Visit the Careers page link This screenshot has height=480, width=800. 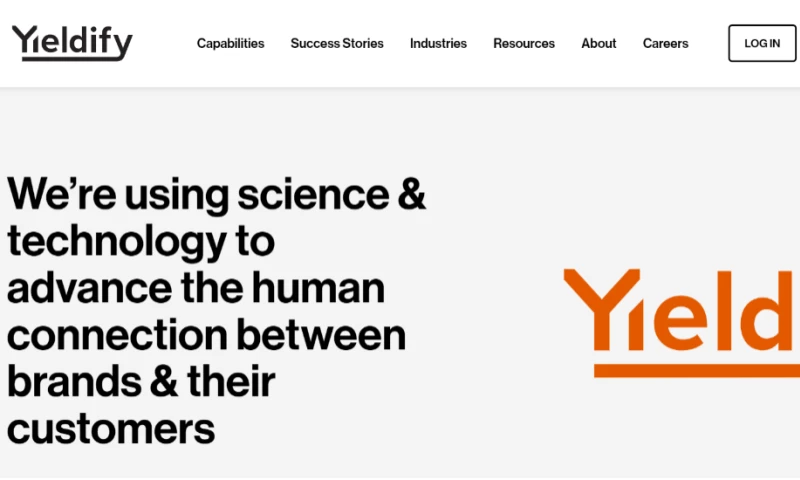(666, 44)
